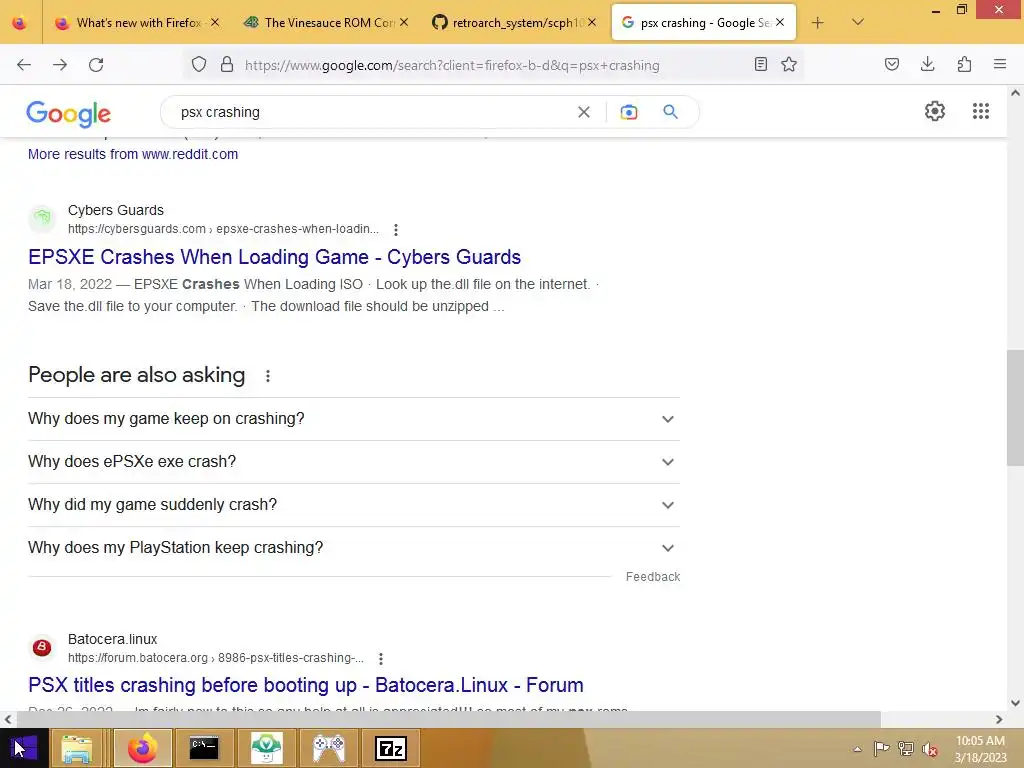Open Firefox View pinned tab

[x=20, y=23]
